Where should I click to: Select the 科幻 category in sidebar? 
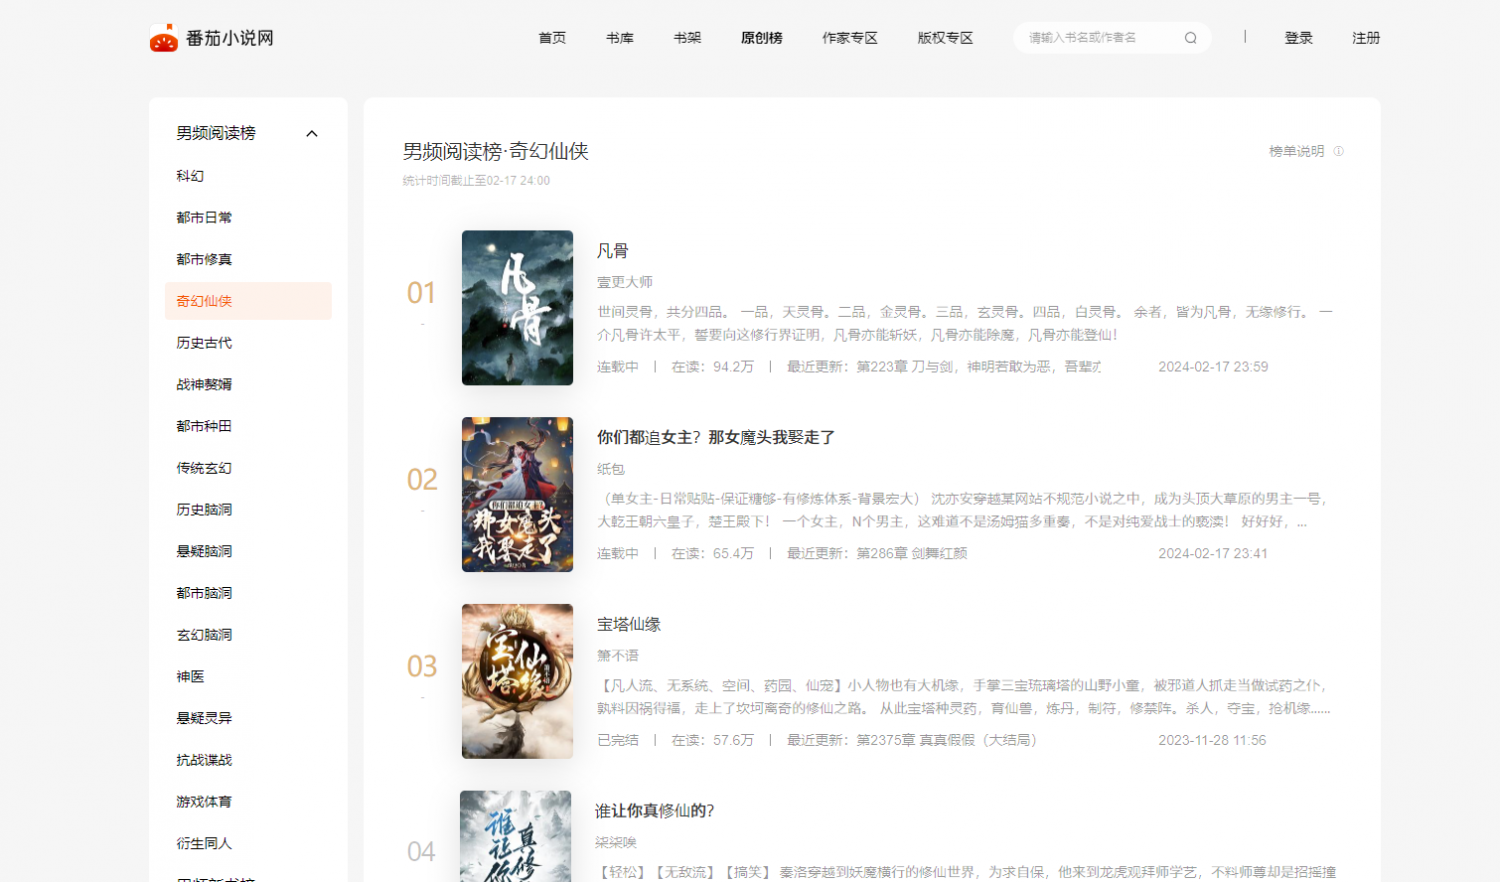pyautogui.click(x=190, y=176)
